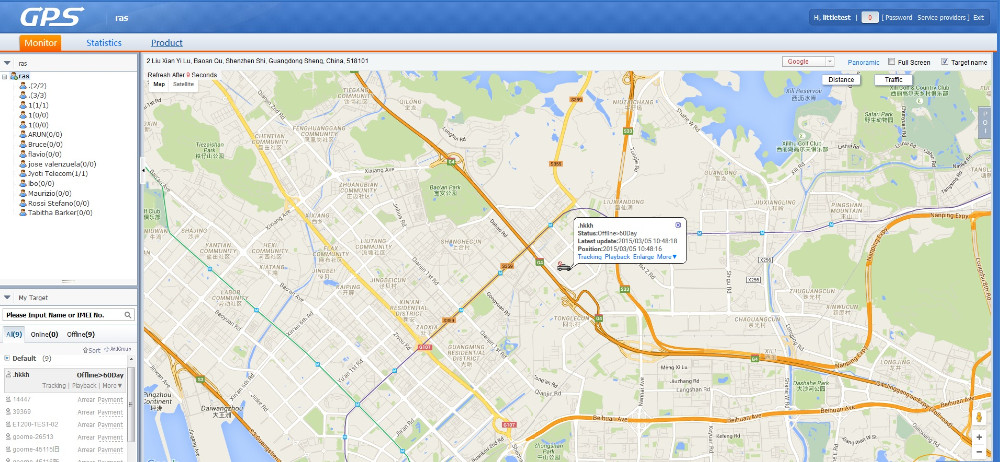
Task: Open the Panoramic link
Action: click(862, 62)
